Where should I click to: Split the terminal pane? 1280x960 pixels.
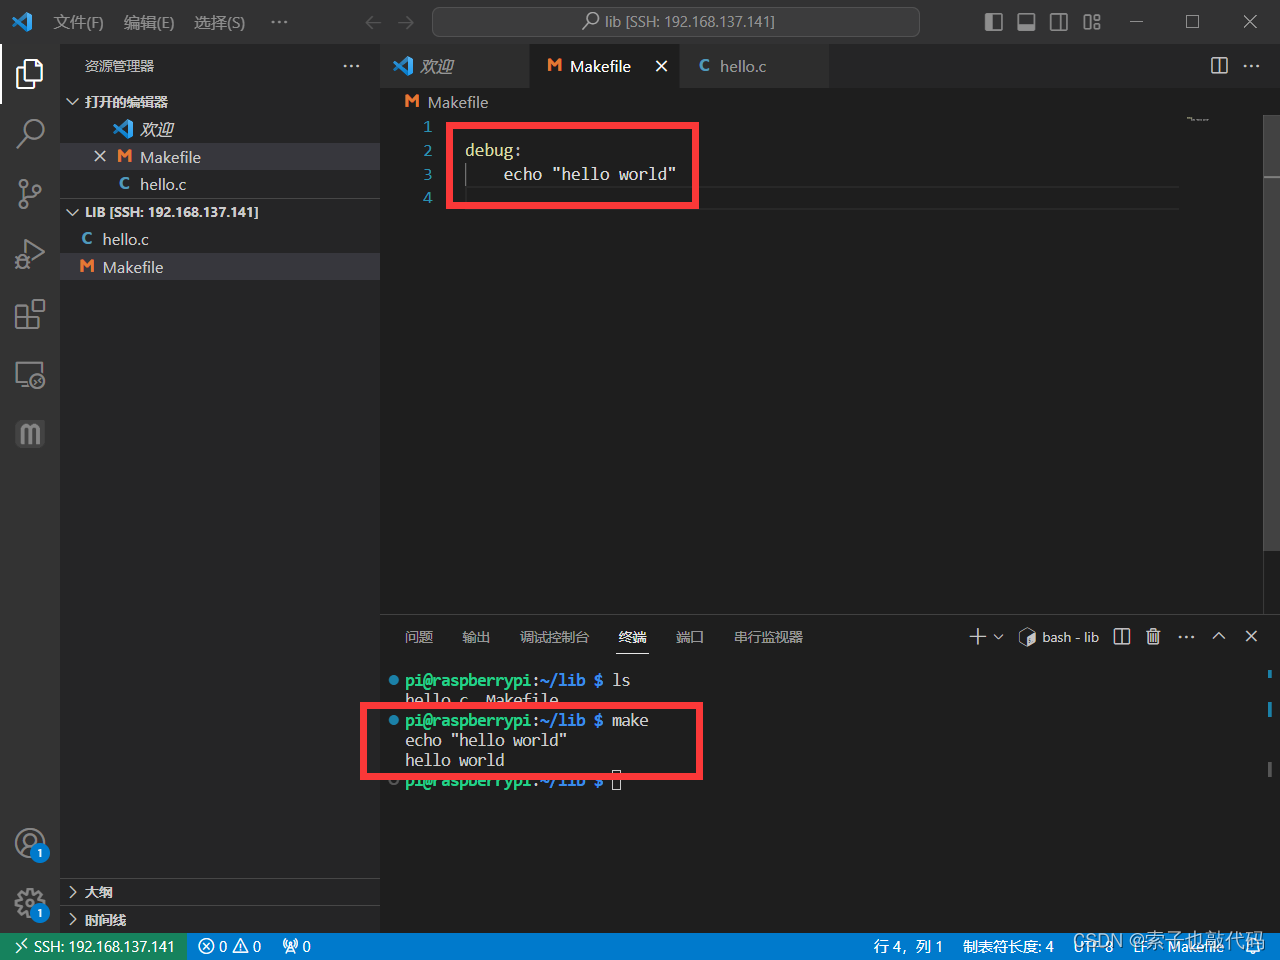point(1122,637)
